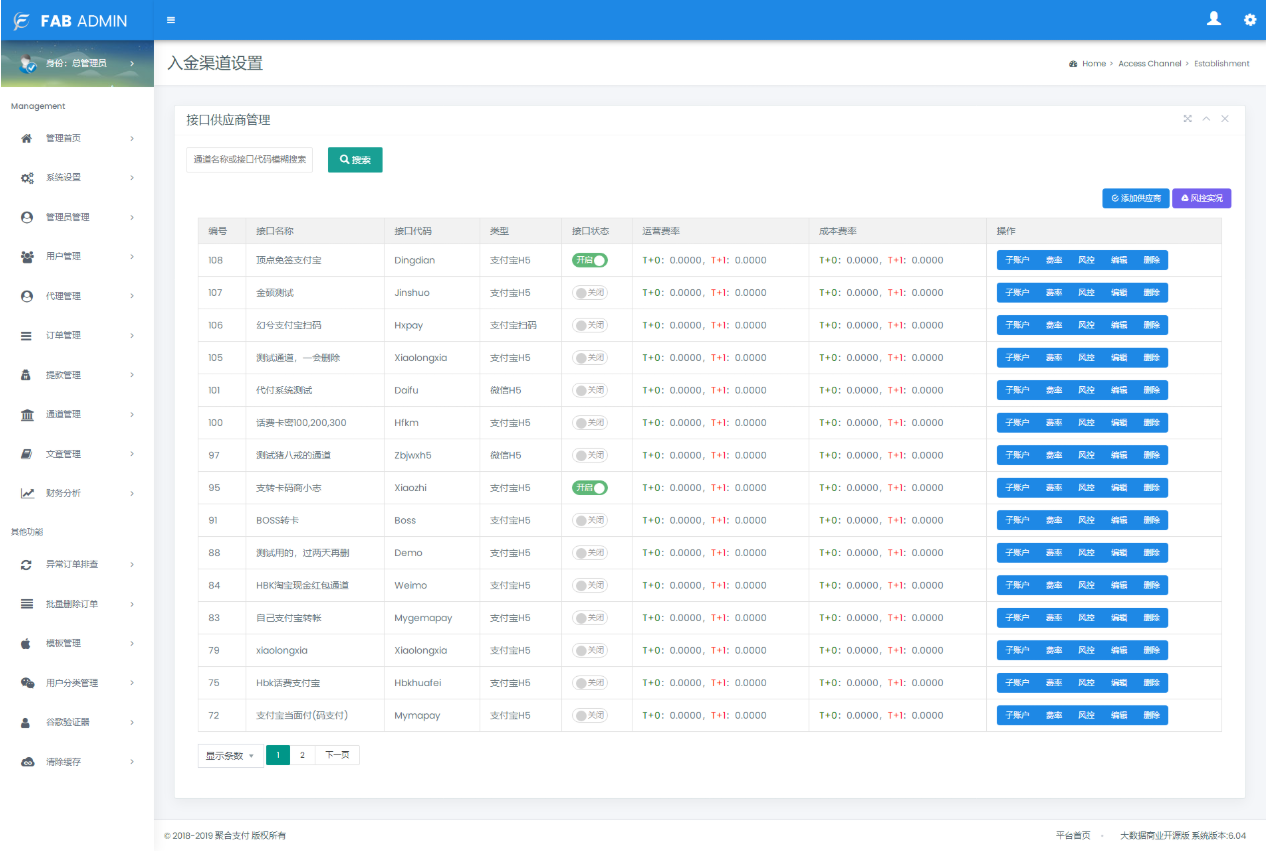The image size is (1266, 851).
Task: Click 编辑 for interface Dingdian
Action: (1121, 259)
